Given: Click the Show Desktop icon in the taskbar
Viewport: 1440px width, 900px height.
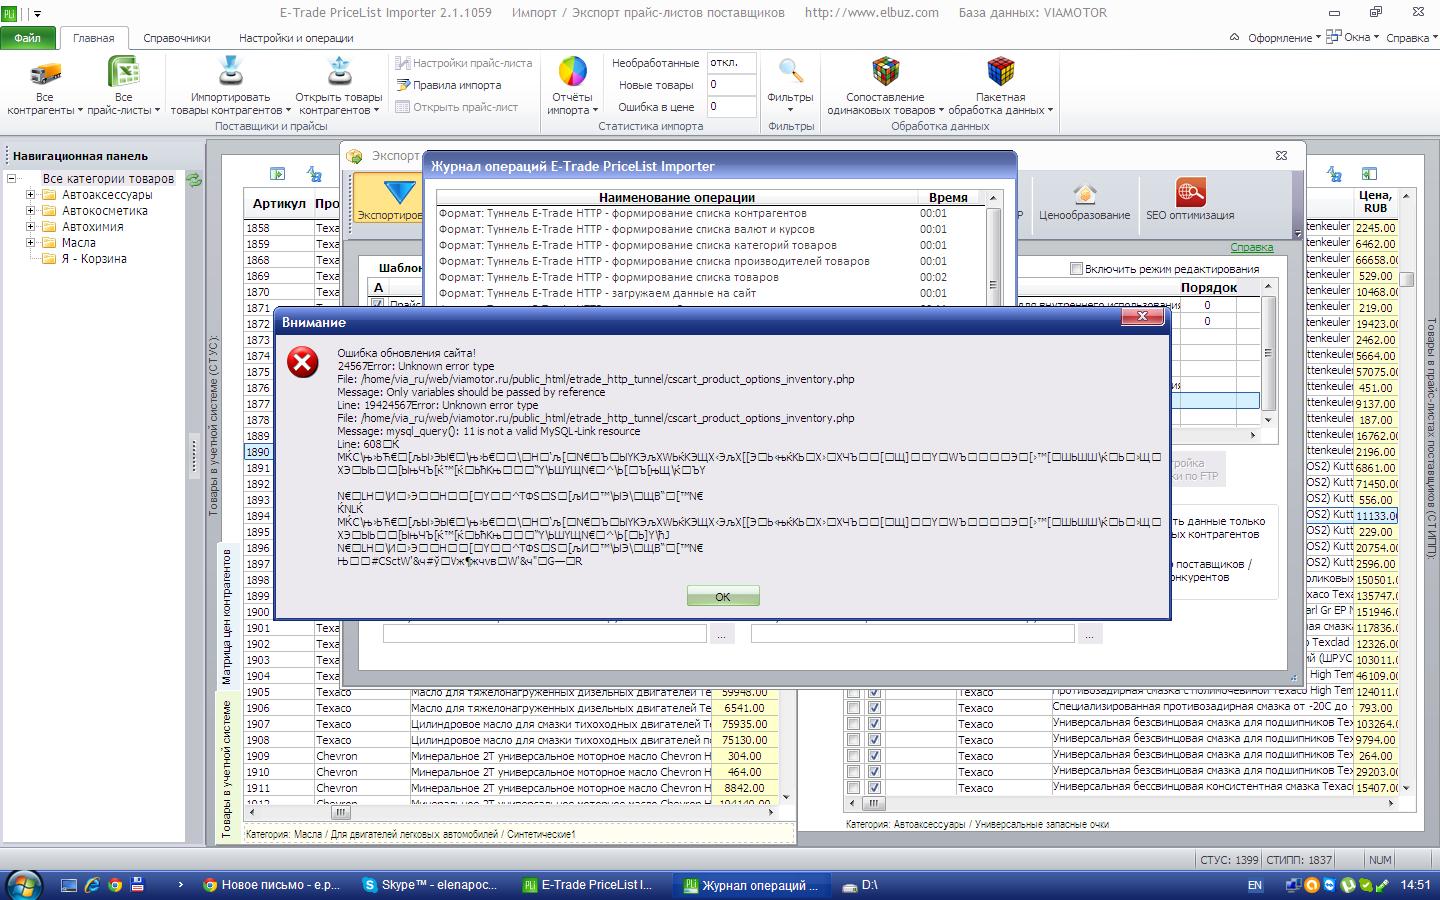Looking at the screenshot, I should [x=68, y=885].
